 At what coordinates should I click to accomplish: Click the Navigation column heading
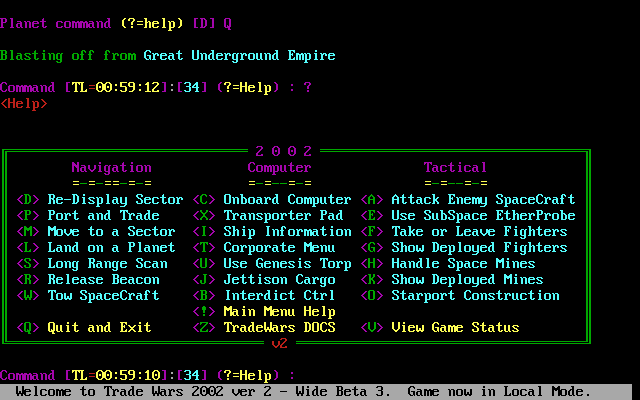point(111,167)
